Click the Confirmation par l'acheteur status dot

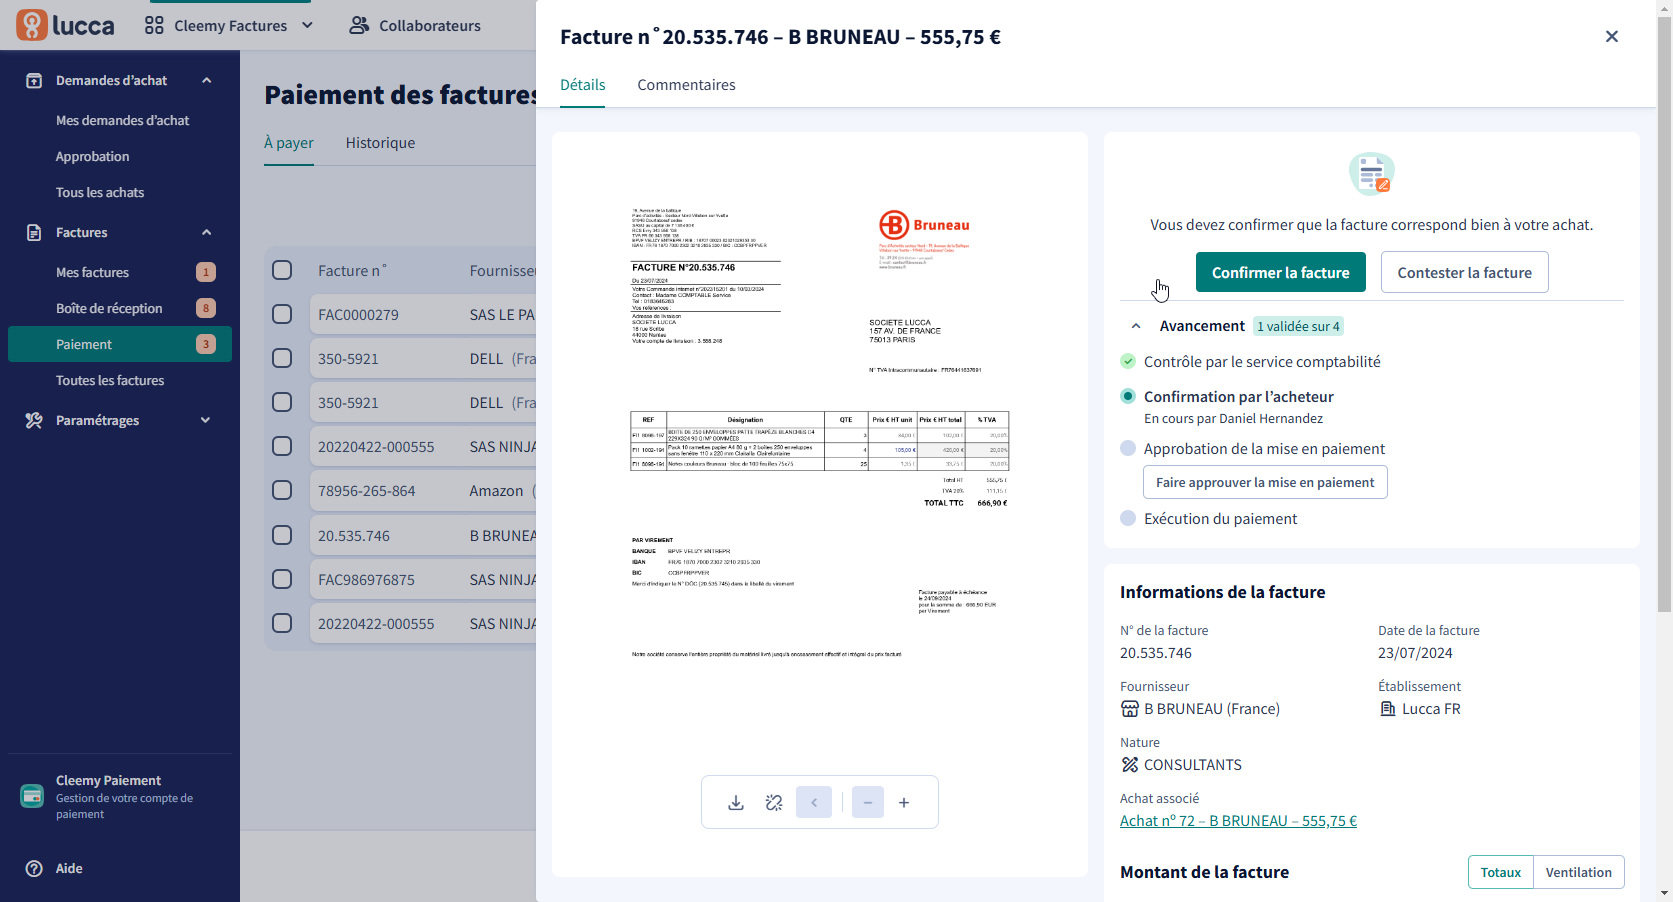pyautogui.click(x=1128, y=396)
